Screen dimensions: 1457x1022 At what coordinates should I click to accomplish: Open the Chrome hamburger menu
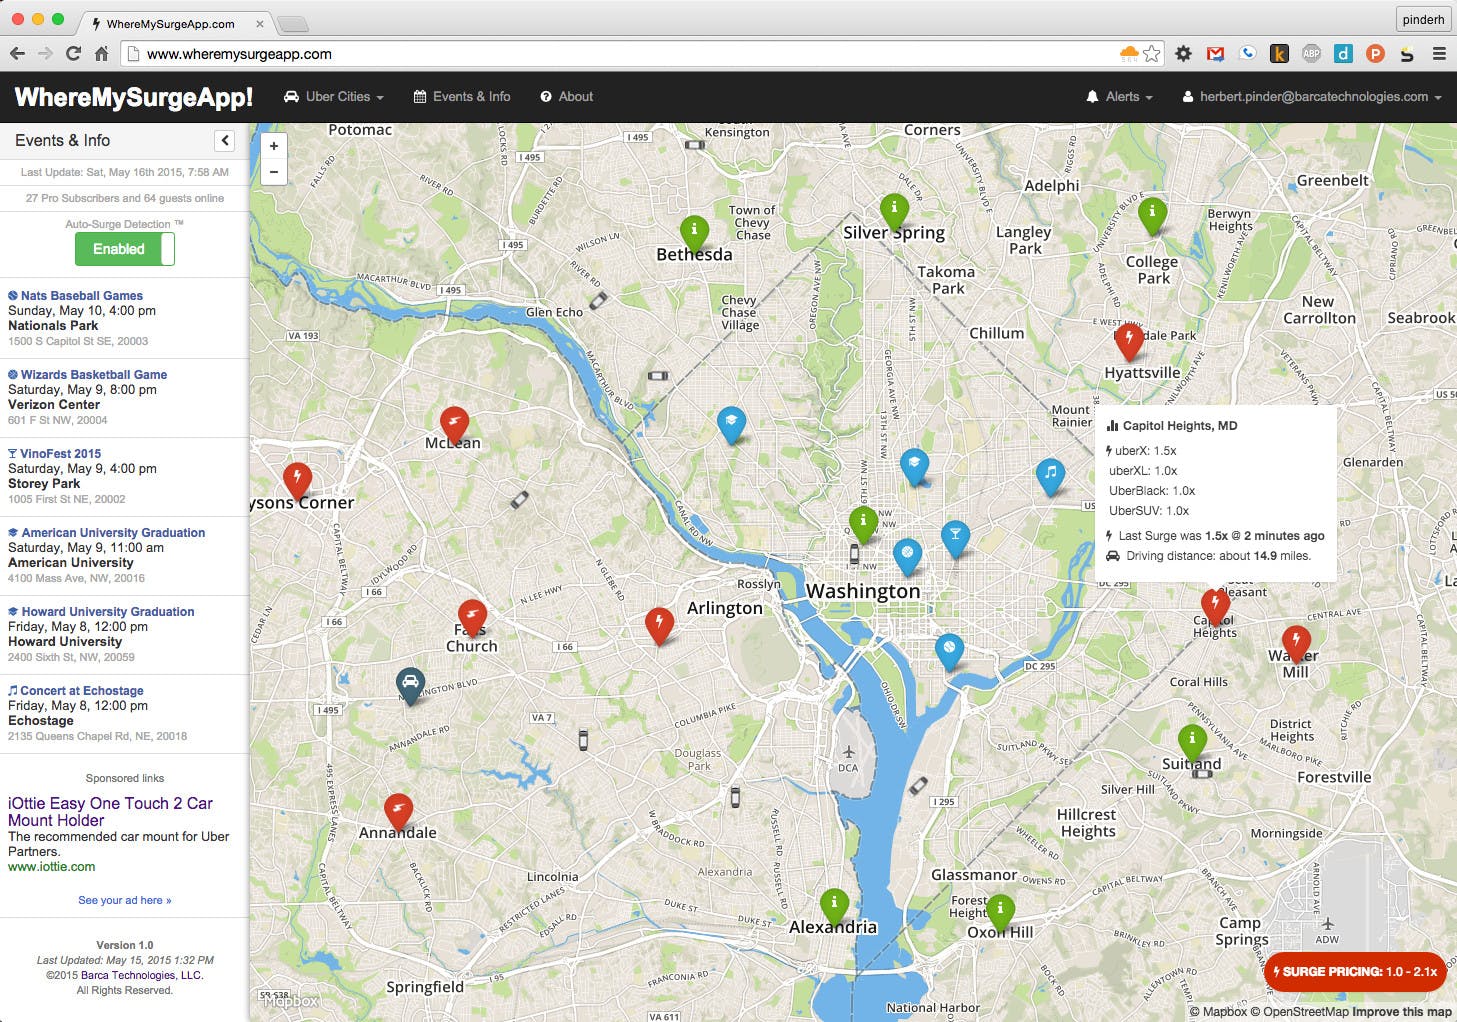[1439, 54]
